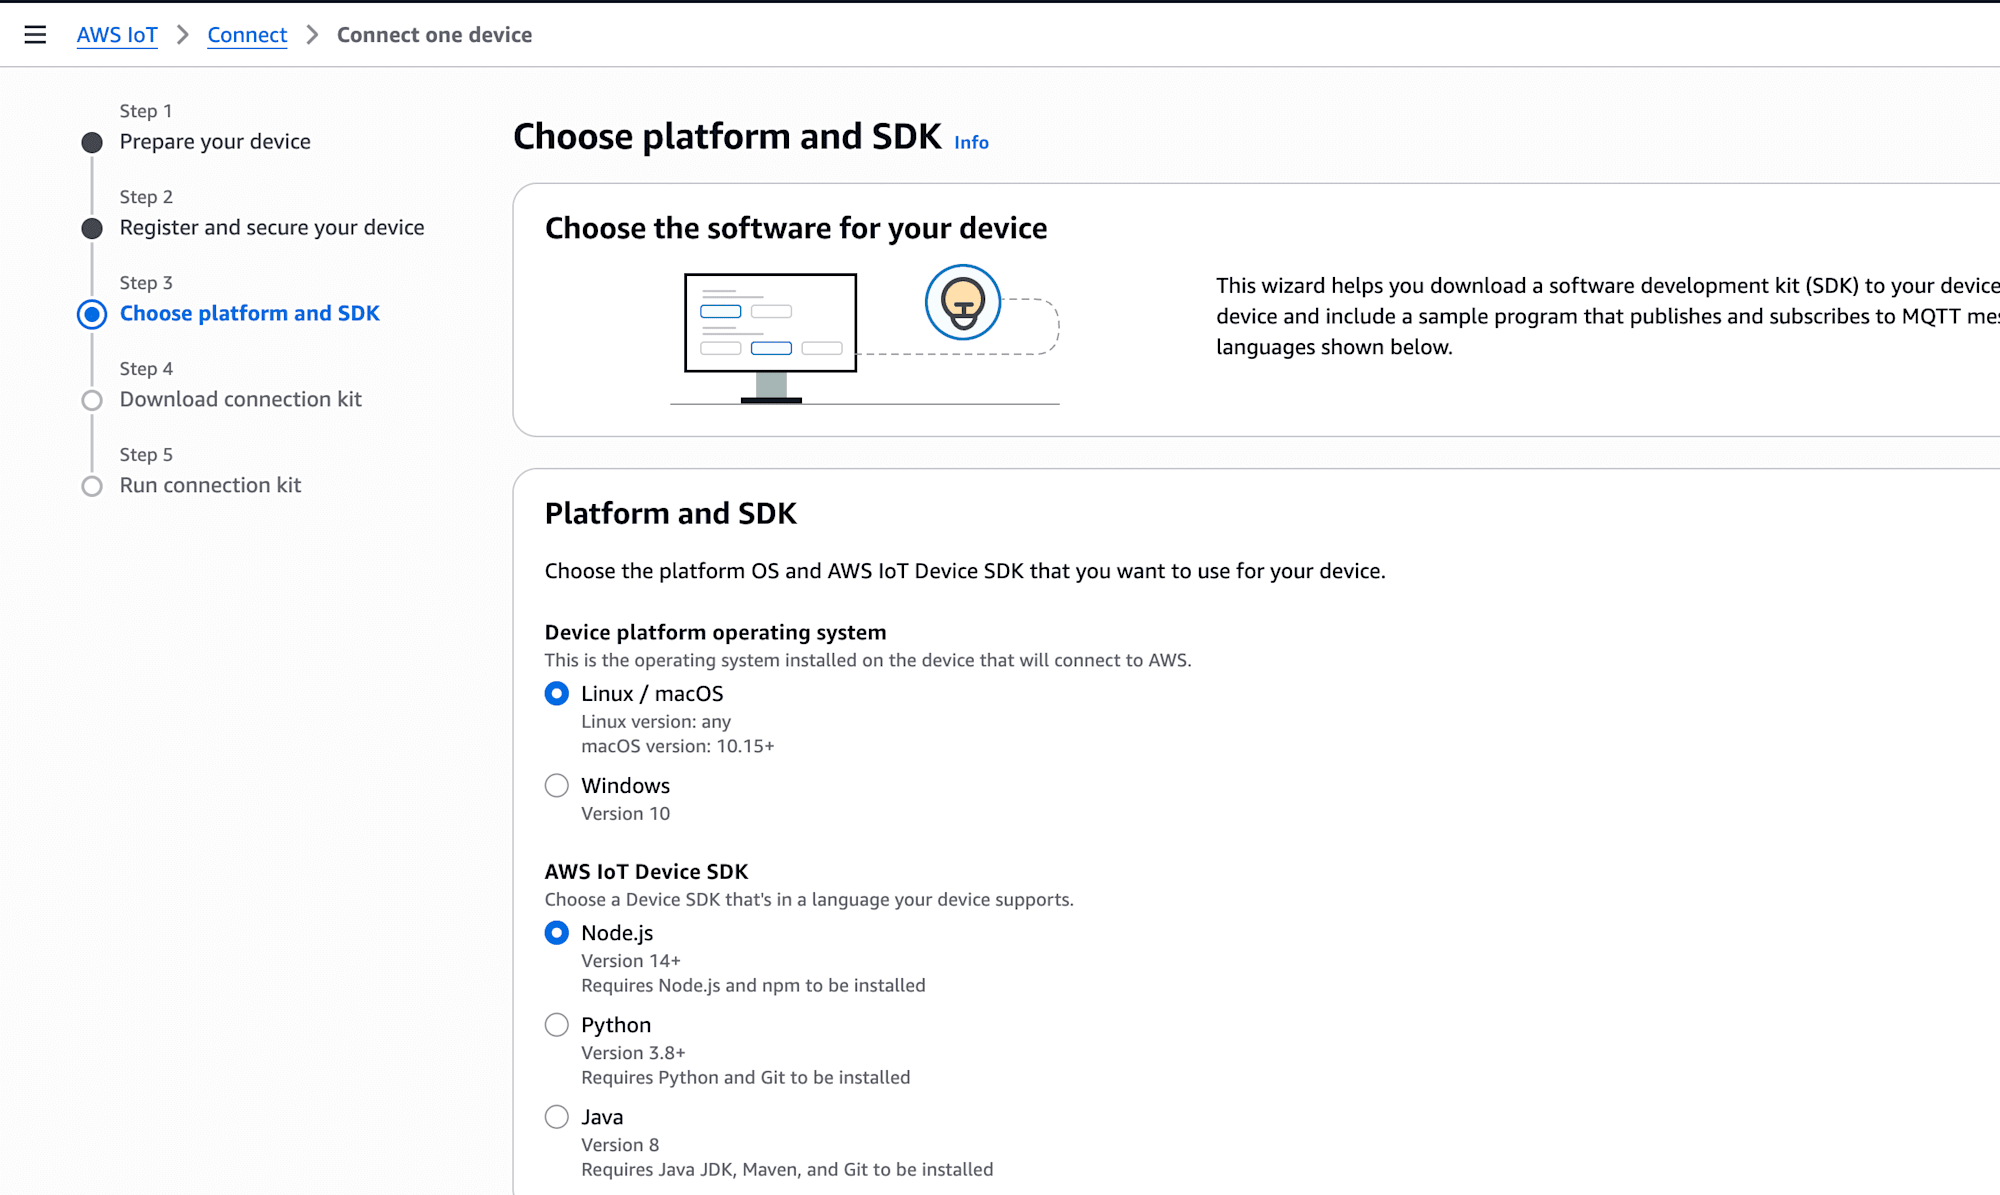The height and width of the screenshot is (1195, 2000).
Task: Click the 'Version 14+' Node.js text
Action: 631,961
